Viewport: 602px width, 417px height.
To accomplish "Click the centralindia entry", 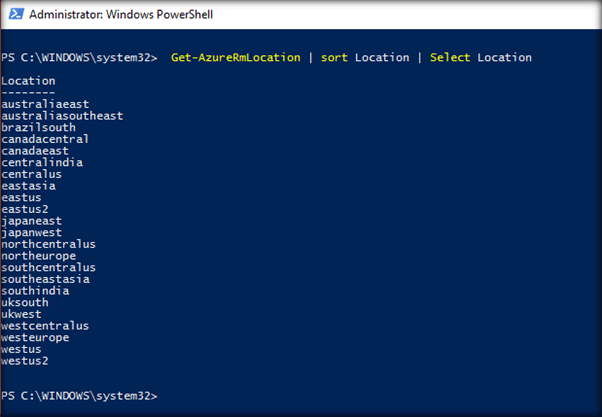I will [42, 163].
